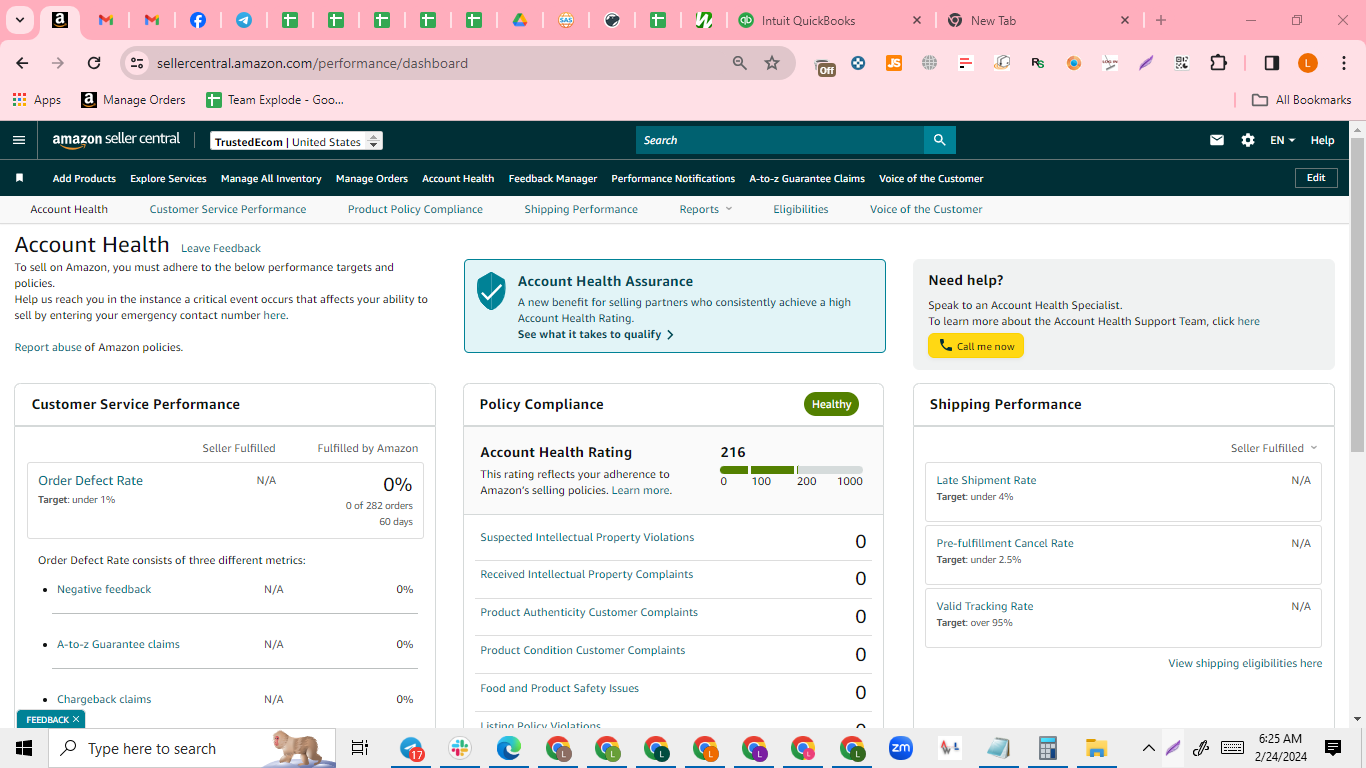Open Calculator from the taskbar
Screen dimensions: 1366x768
pos(1048,748)
